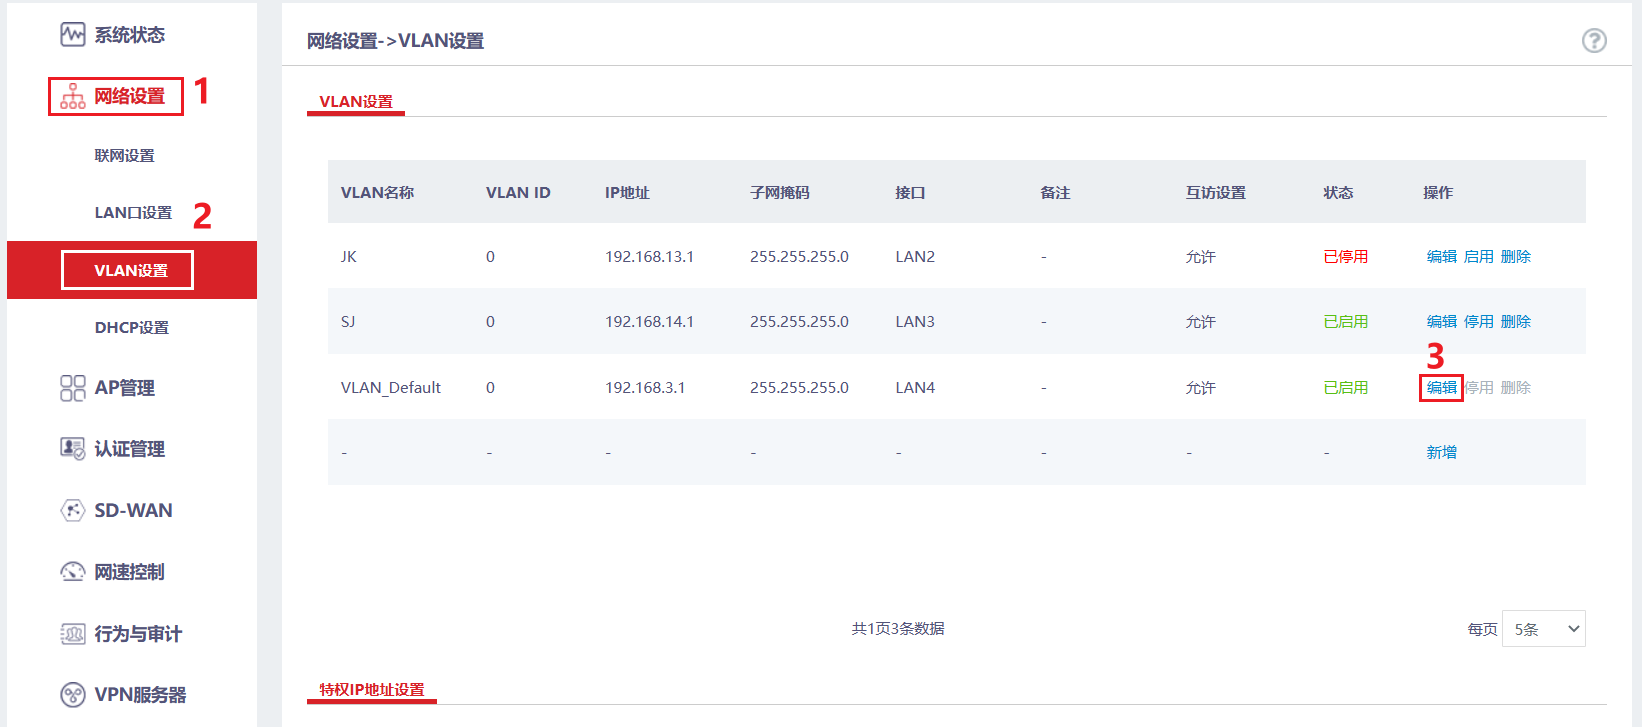Click the 允许 cell in JK row

(1201, 257)
